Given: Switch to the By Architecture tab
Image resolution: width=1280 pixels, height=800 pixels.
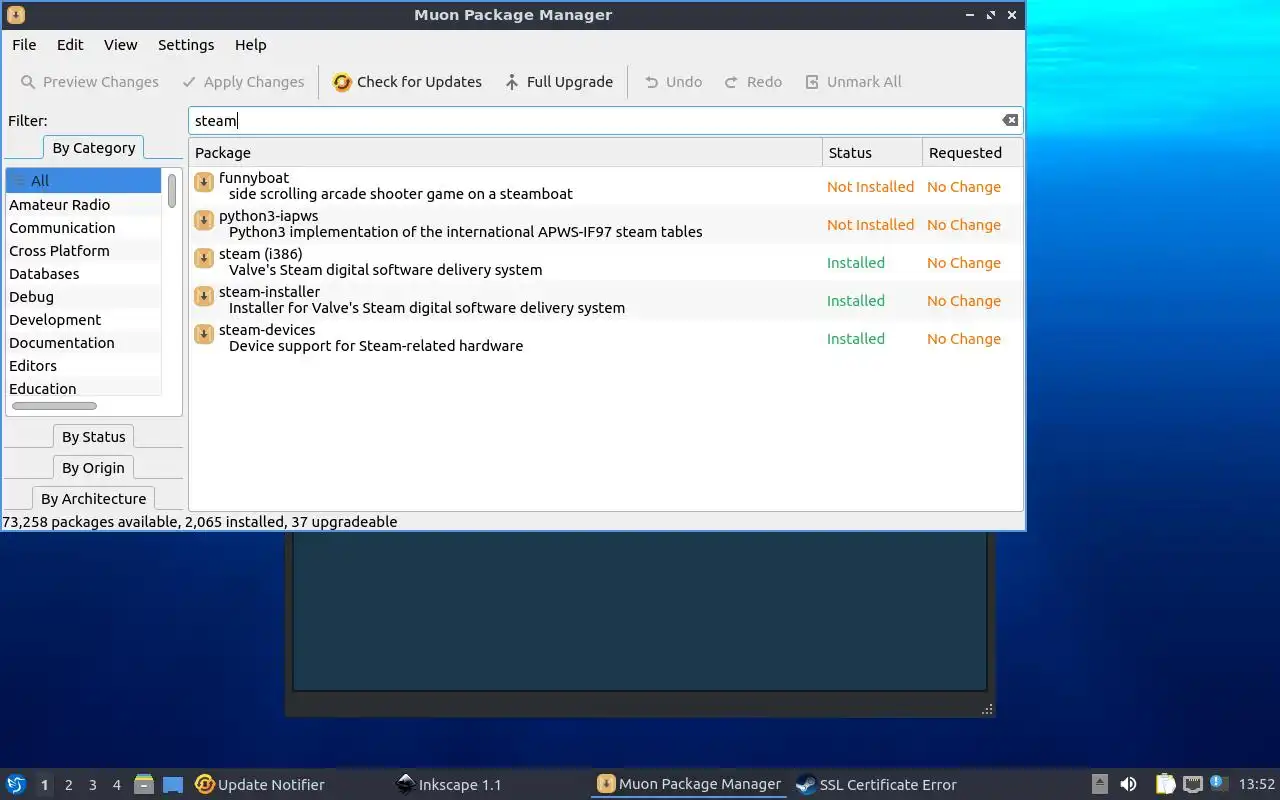Looking at the screenshot, I should point(93,499).
